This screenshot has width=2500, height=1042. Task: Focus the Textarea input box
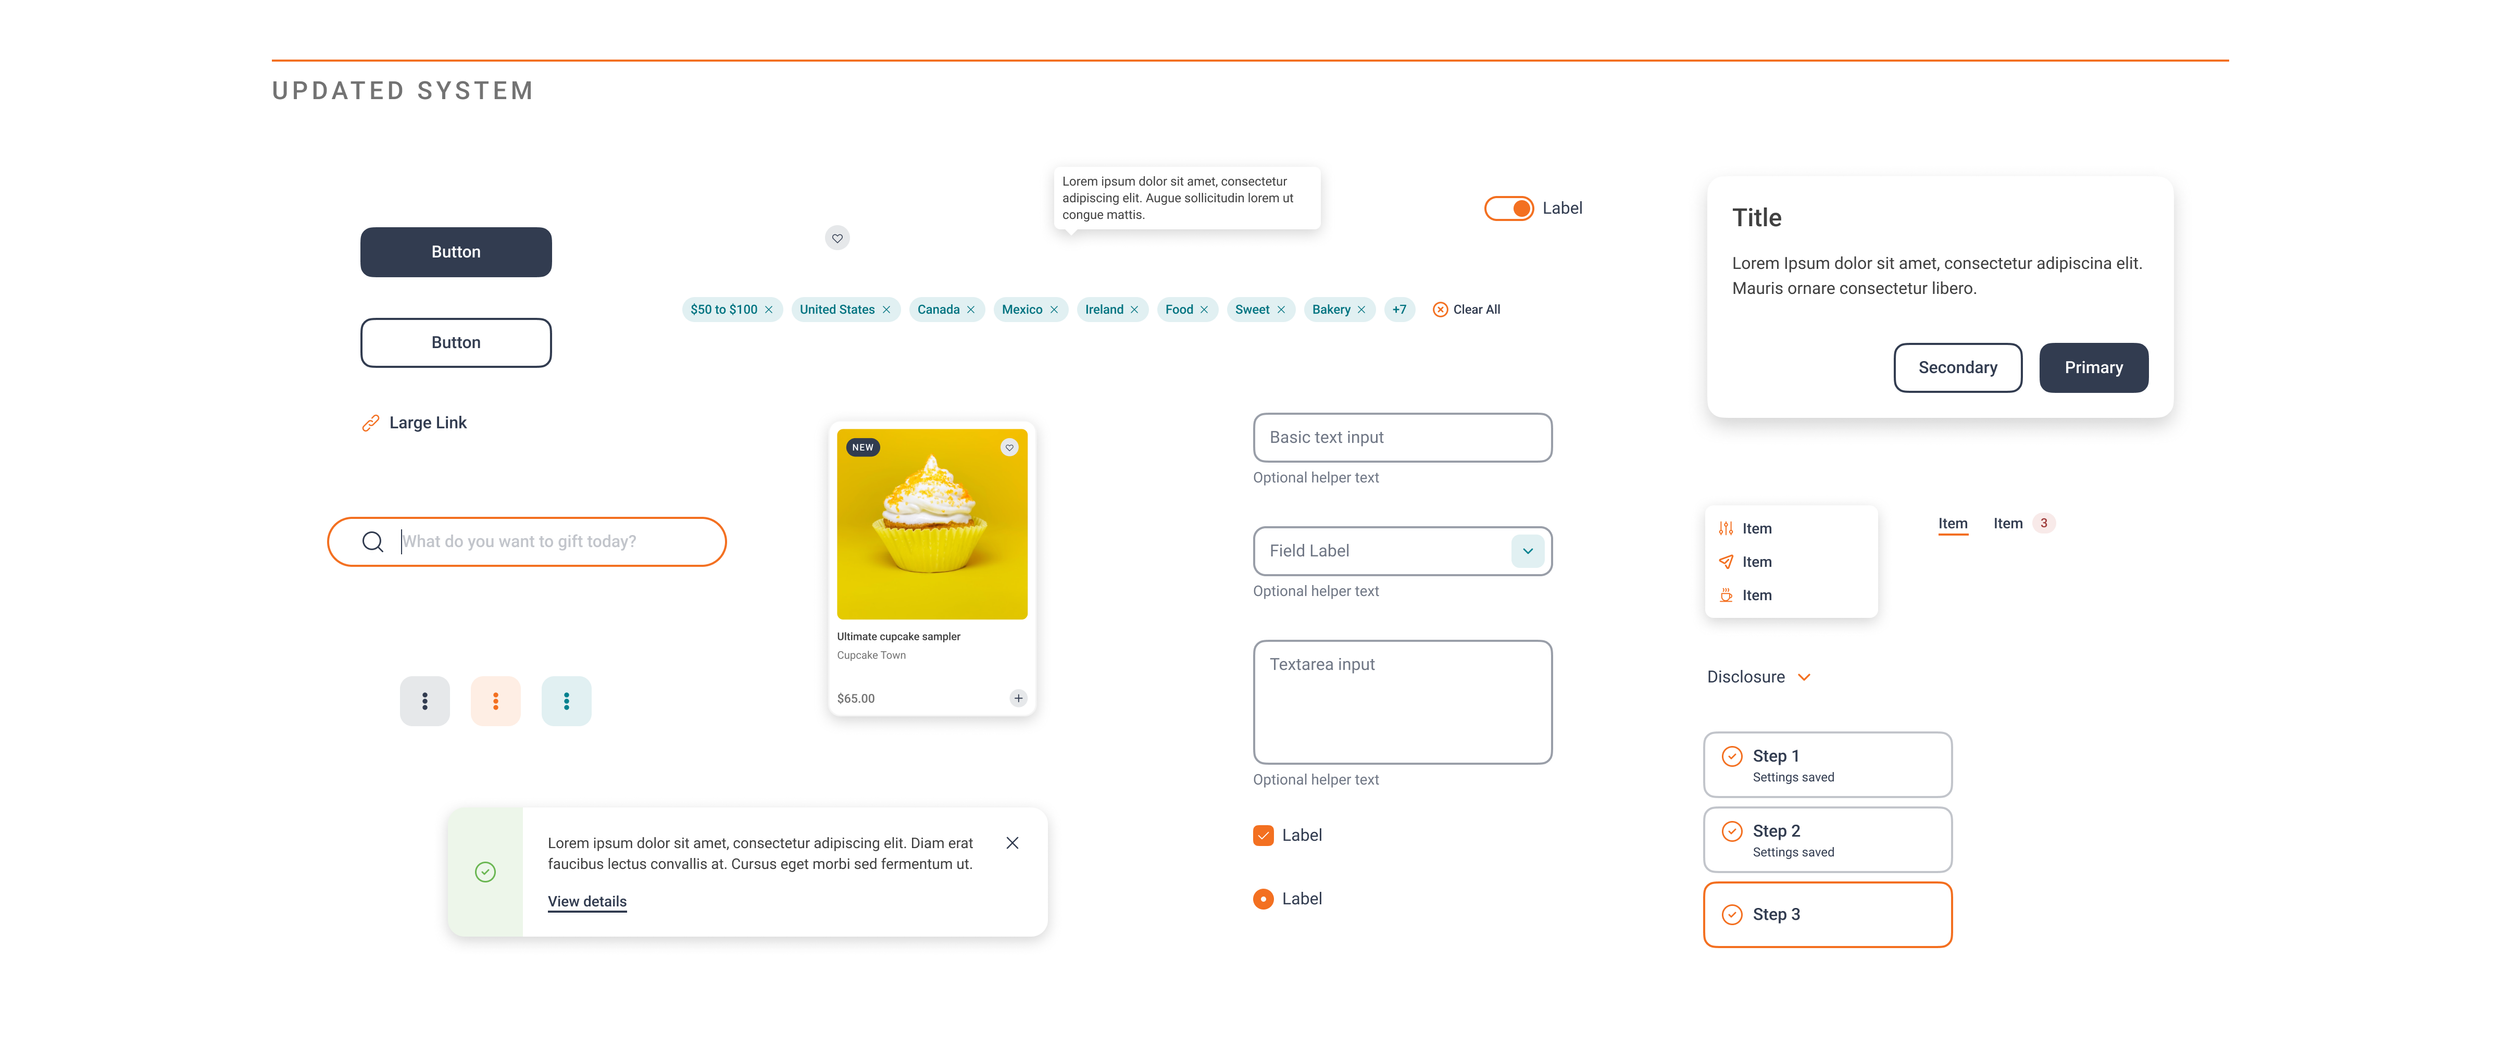pyautogui.click(x=1402, y=702)
